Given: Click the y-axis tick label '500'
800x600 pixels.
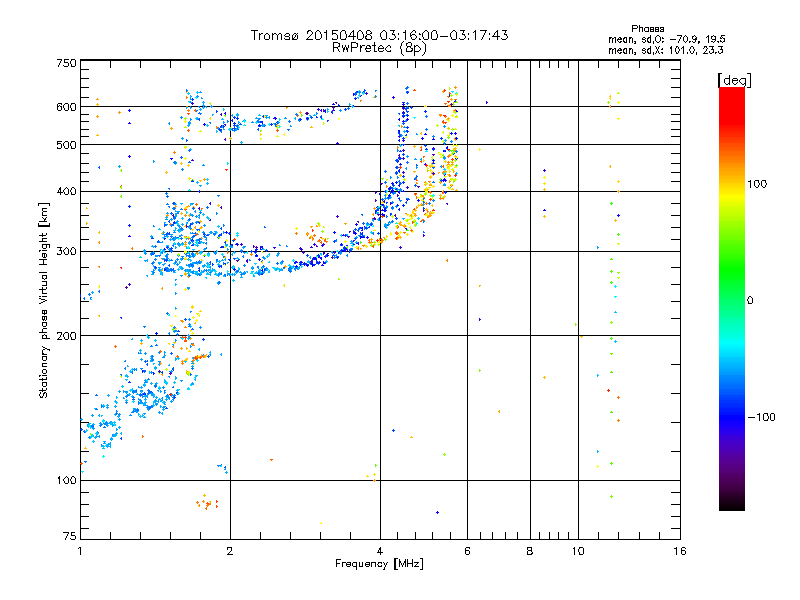Looking at the screenshot, I should pyautogui.click(x=66, y=145).
